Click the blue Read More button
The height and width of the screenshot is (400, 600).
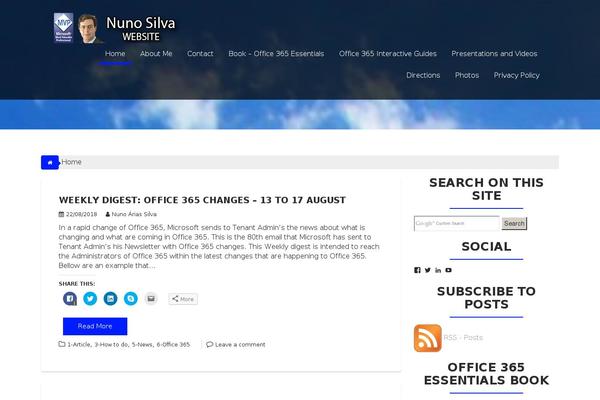click(95, 326)
